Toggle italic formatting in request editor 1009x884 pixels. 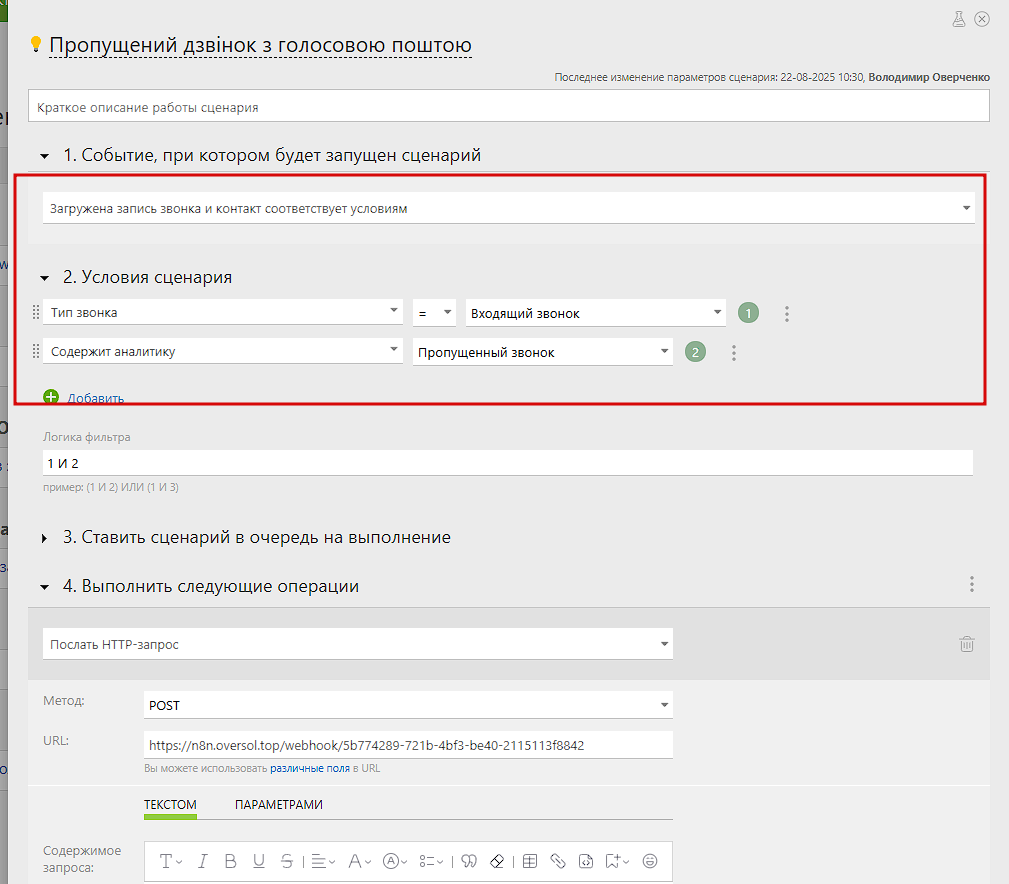tap(203, 861)
